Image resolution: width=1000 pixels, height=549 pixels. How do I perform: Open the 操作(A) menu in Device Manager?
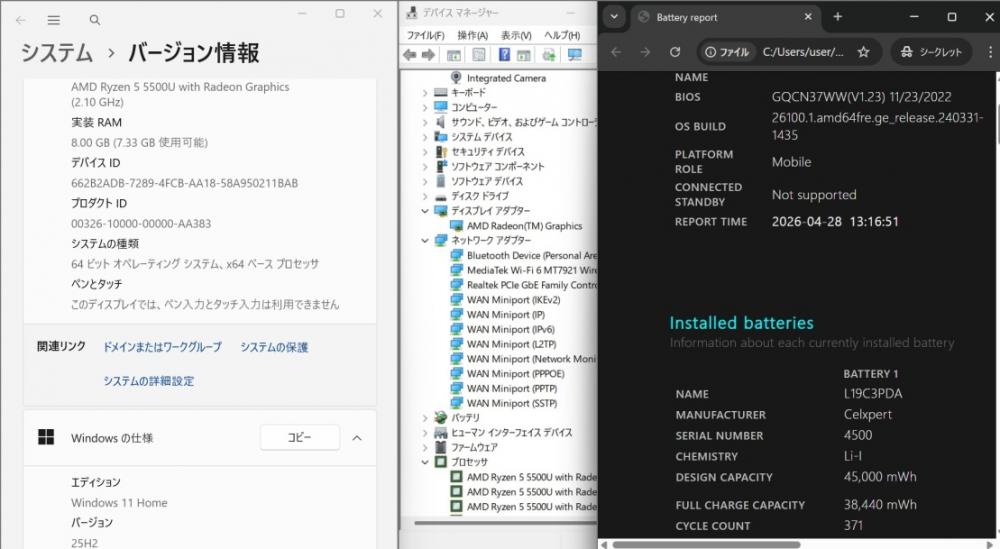(473, 35)
